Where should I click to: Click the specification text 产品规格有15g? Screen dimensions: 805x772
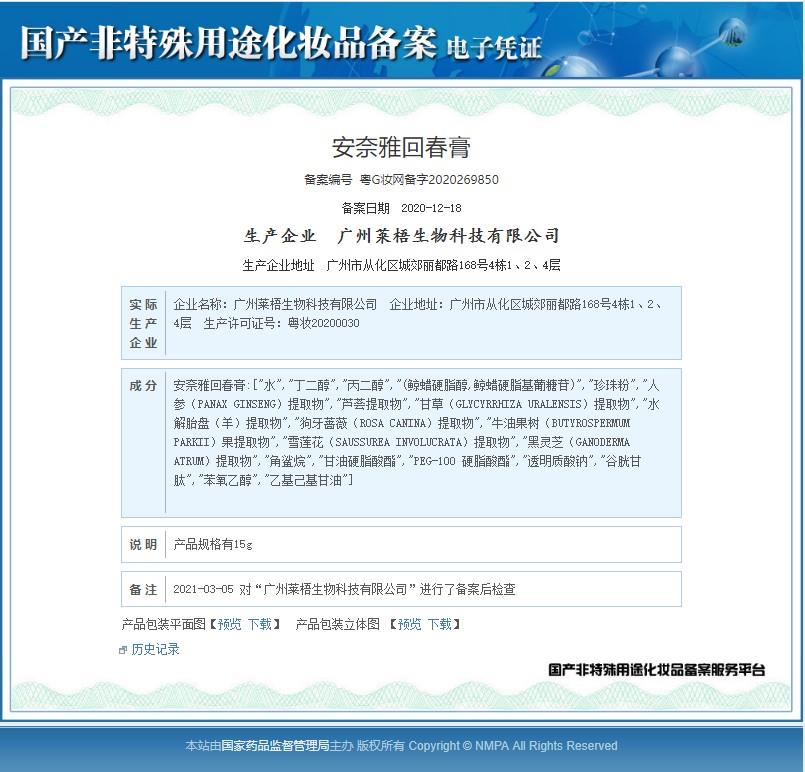[x=213, y=545]
